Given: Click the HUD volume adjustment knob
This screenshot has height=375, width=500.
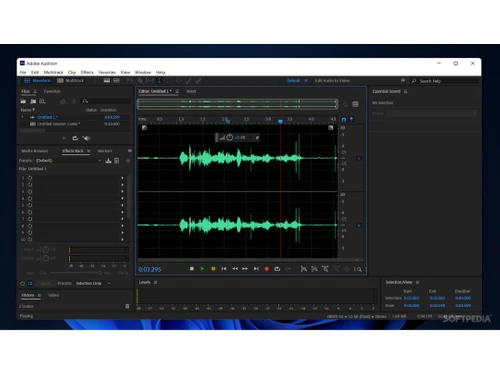Looking at the screenshot, I should 230,137.
